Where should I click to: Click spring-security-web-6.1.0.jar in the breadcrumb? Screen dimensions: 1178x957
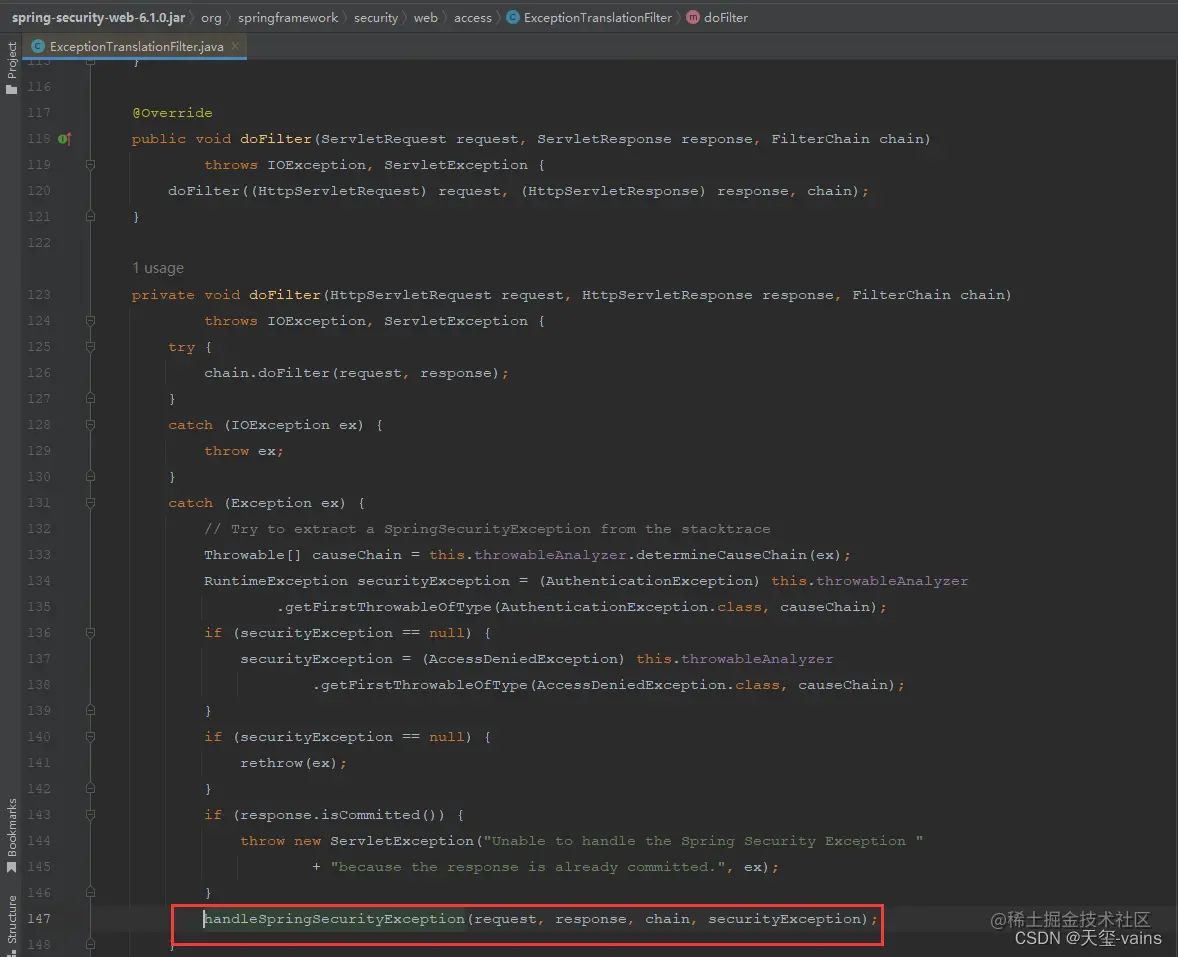[98, 17]
